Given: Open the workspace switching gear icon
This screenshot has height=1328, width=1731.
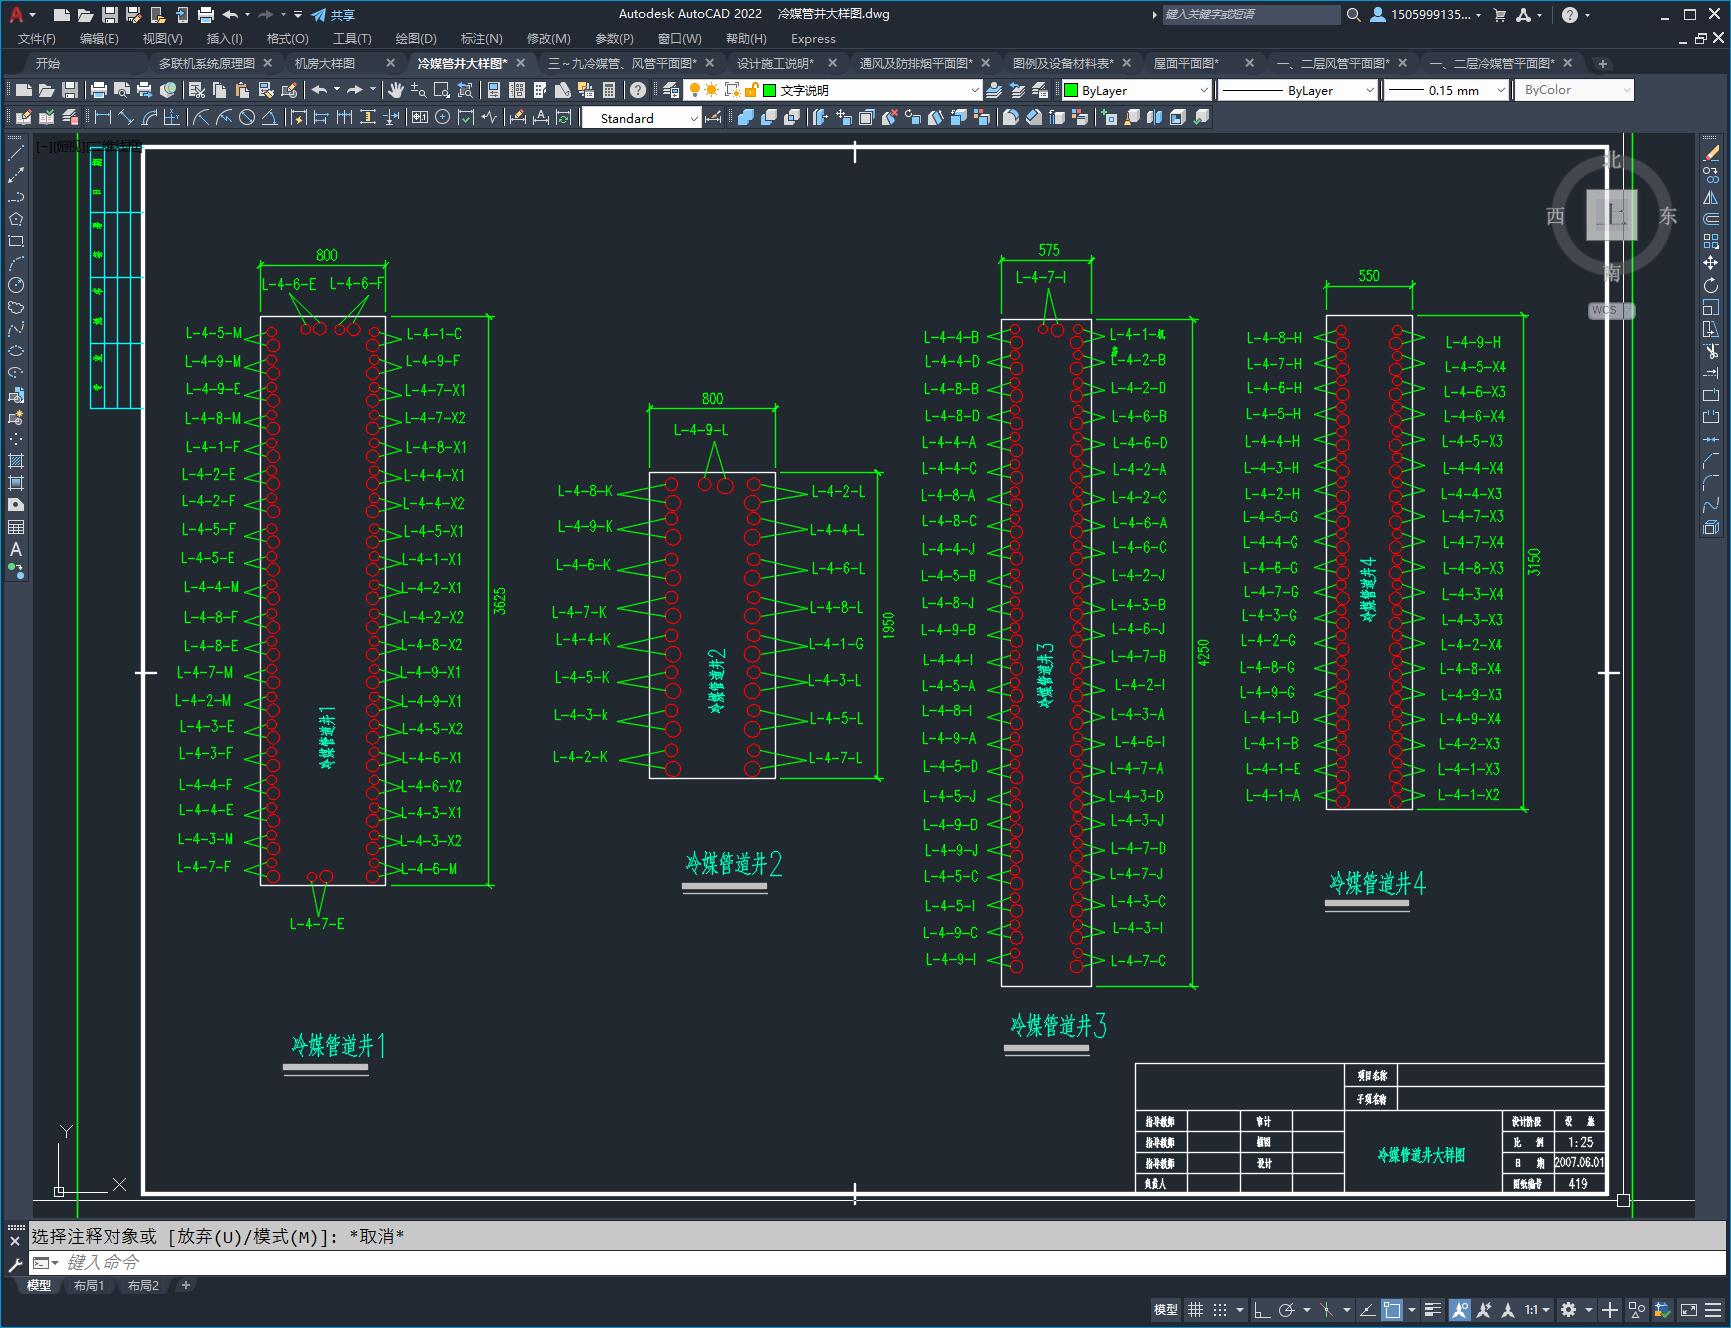Looking at the screenshot, I should (1568, 1309).
